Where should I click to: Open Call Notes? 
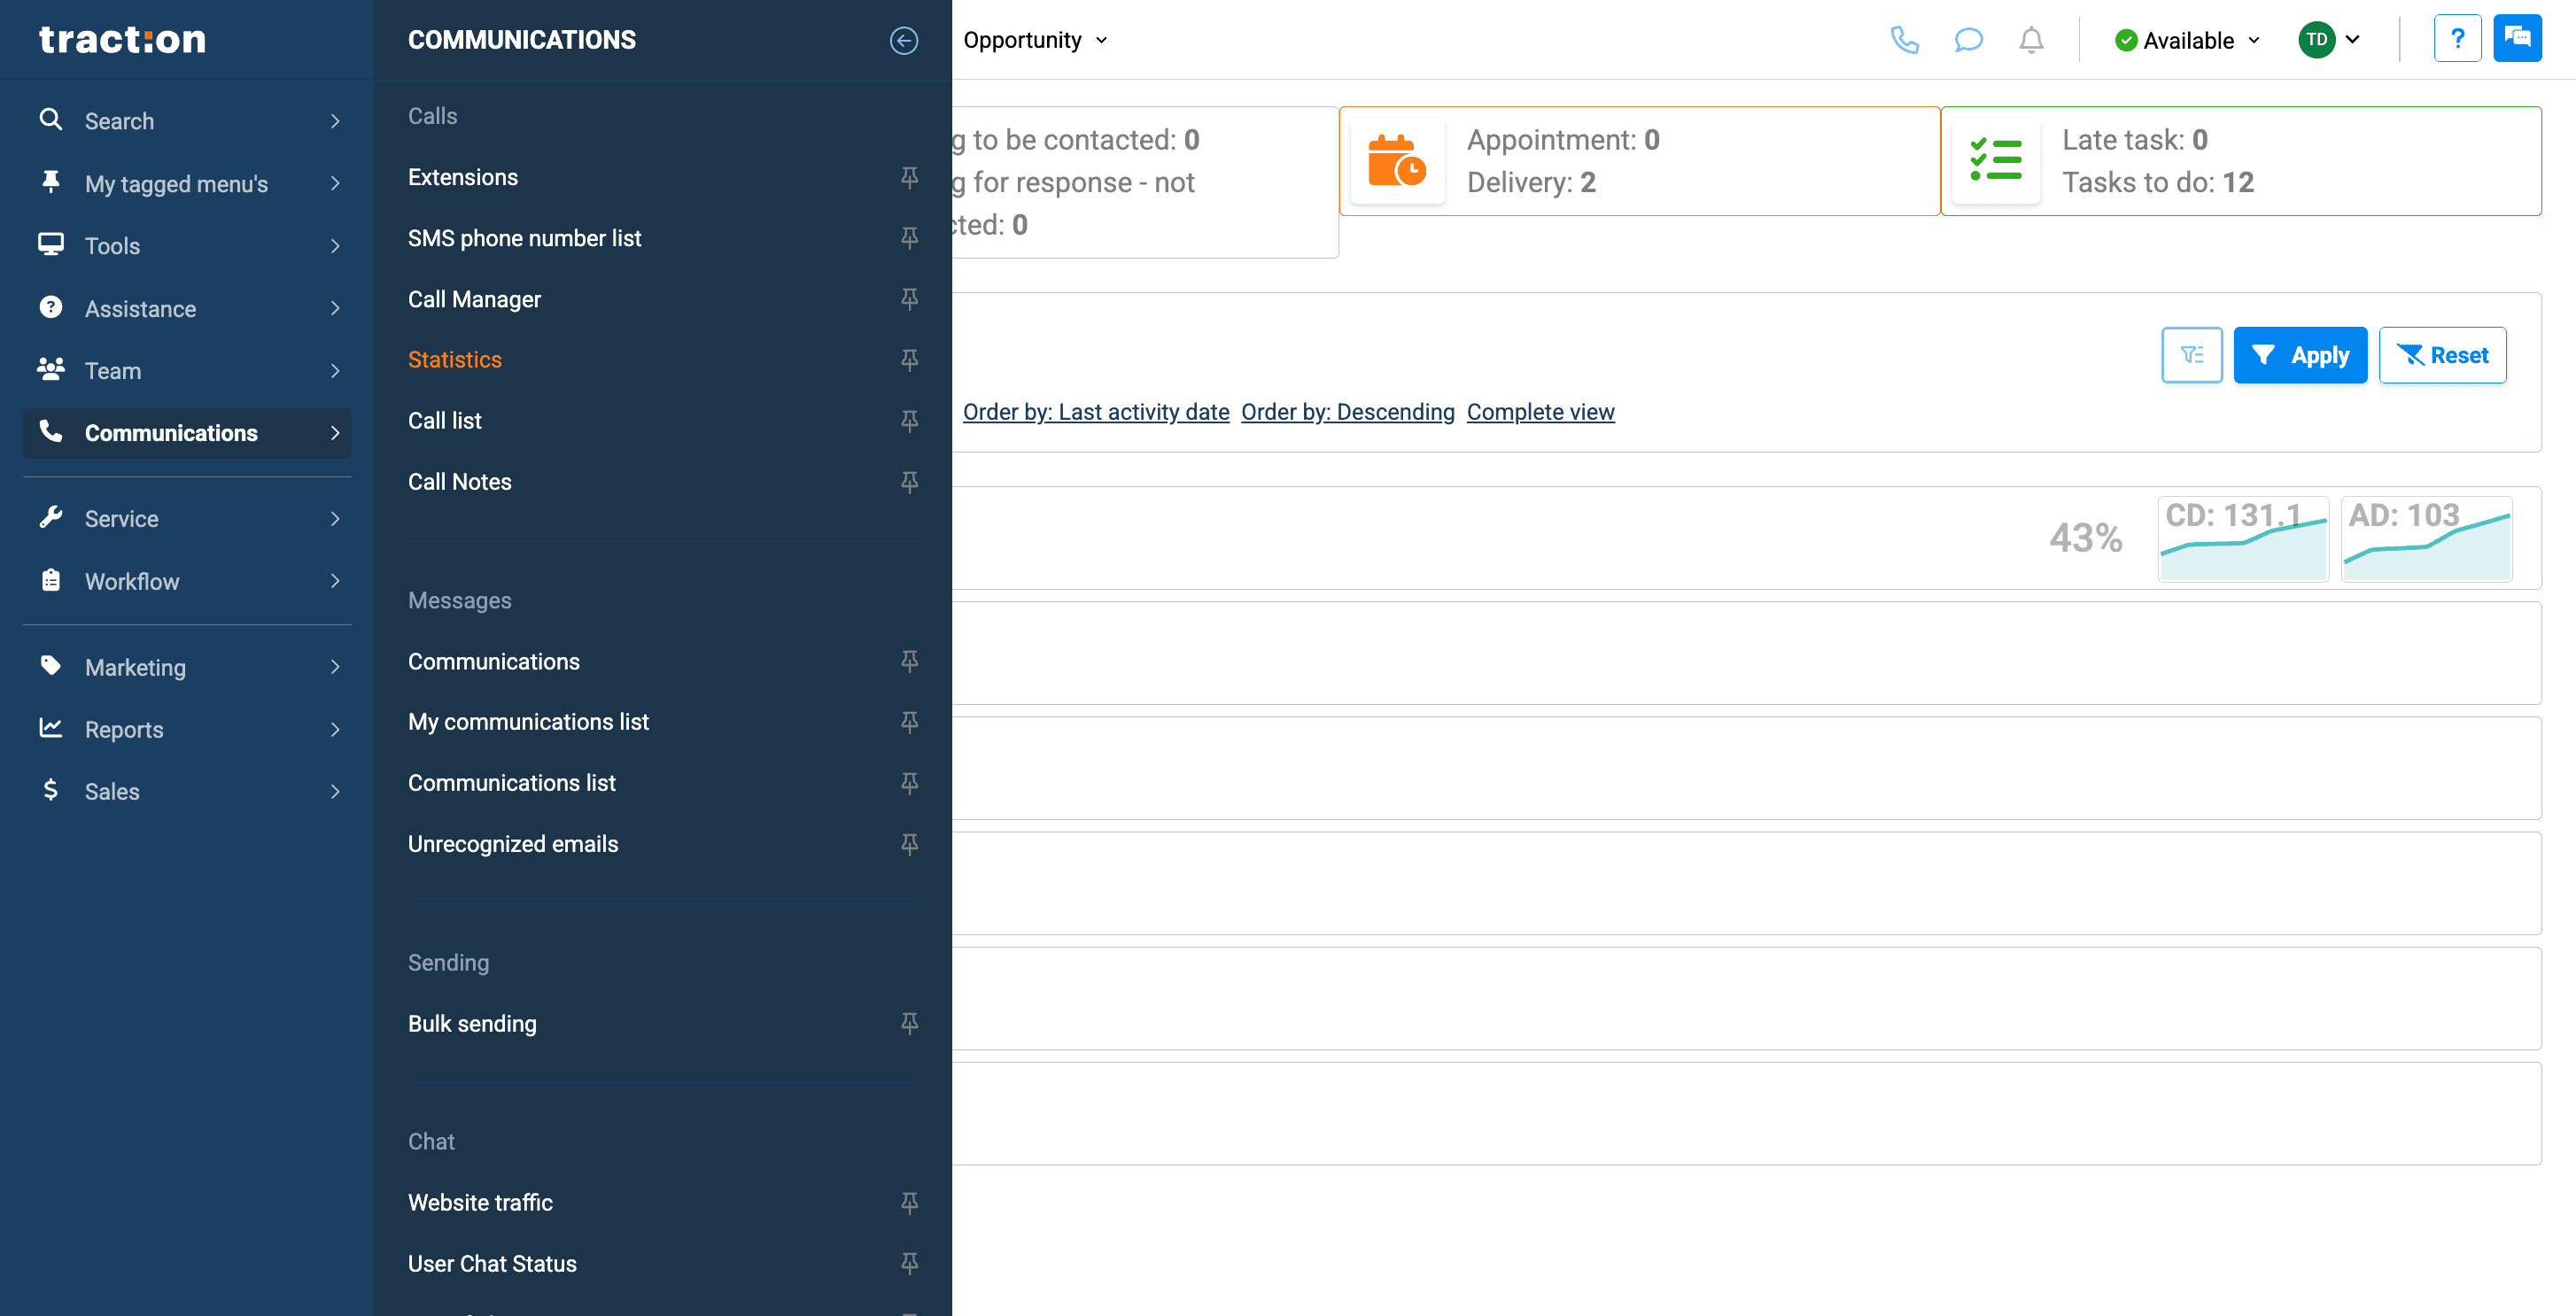pyautogui.click(x=459, y=482)
